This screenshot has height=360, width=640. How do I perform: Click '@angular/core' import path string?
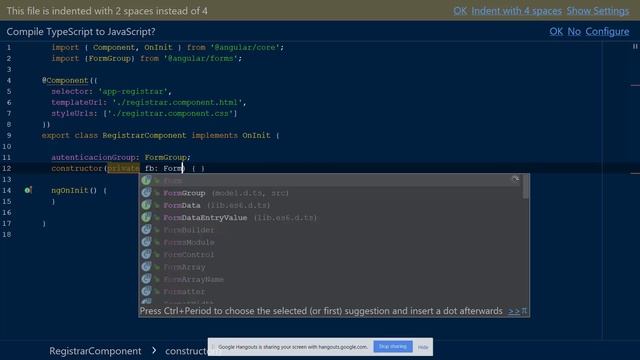[245, 47]
